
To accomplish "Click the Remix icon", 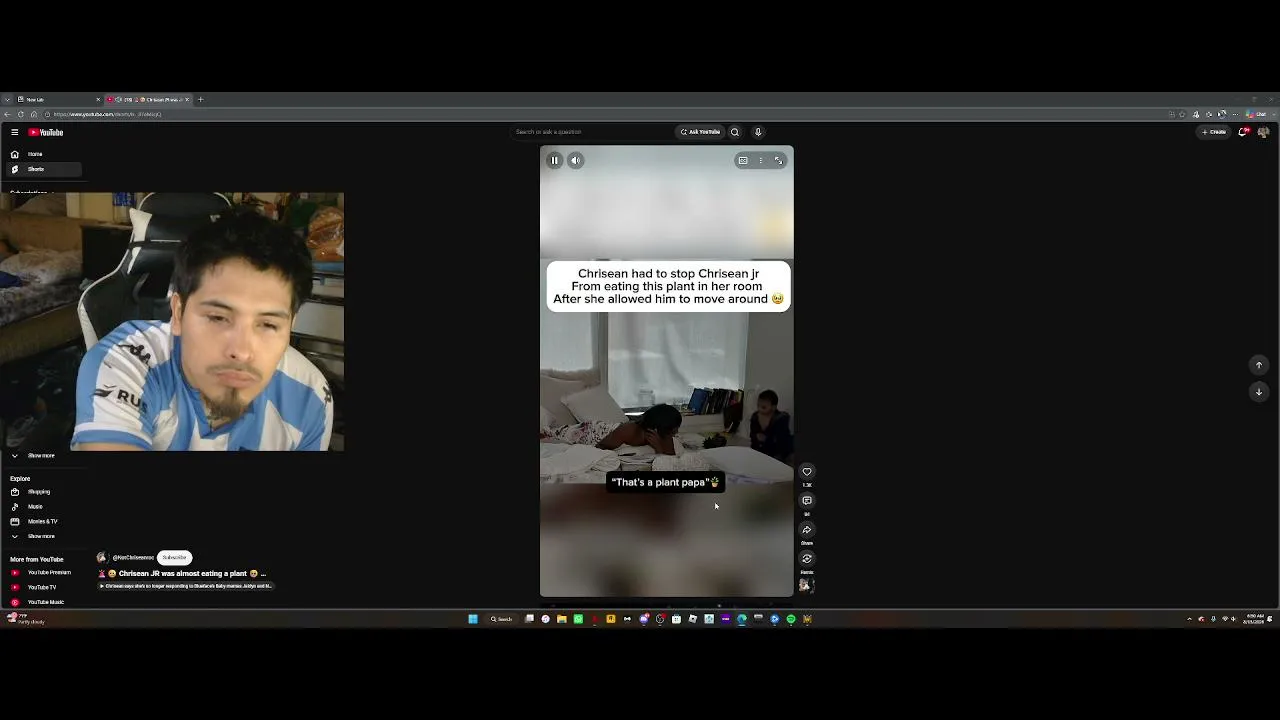I will [x=807, y=559].
